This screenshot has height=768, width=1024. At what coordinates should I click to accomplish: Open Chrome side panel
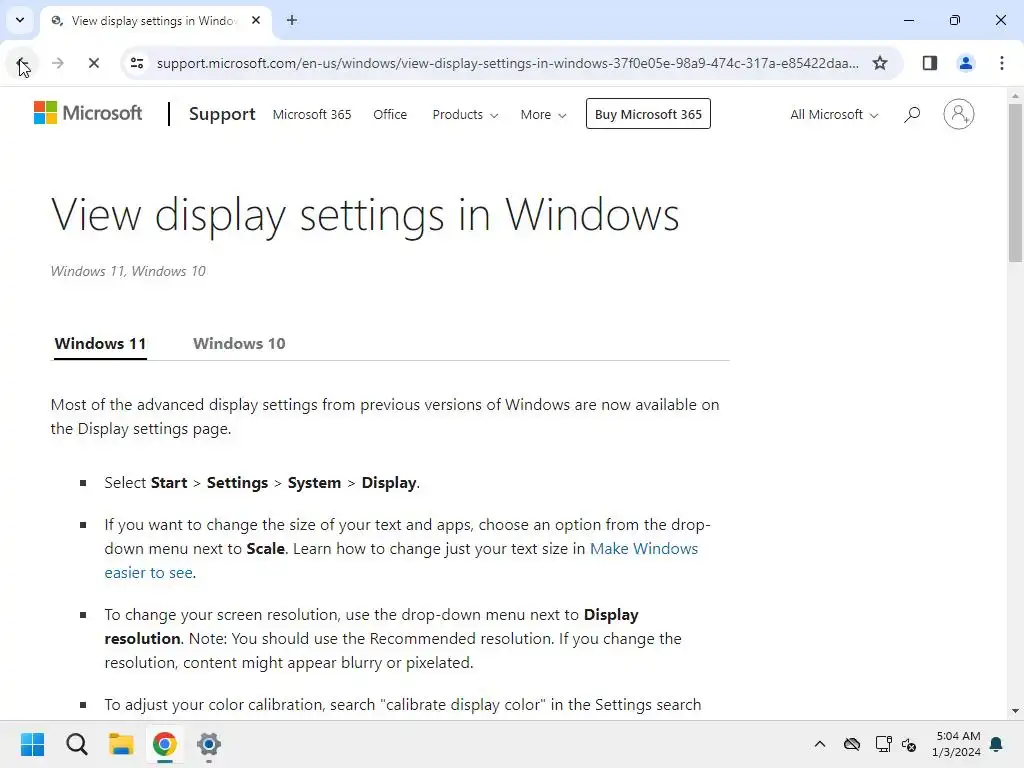pos(929,63)
